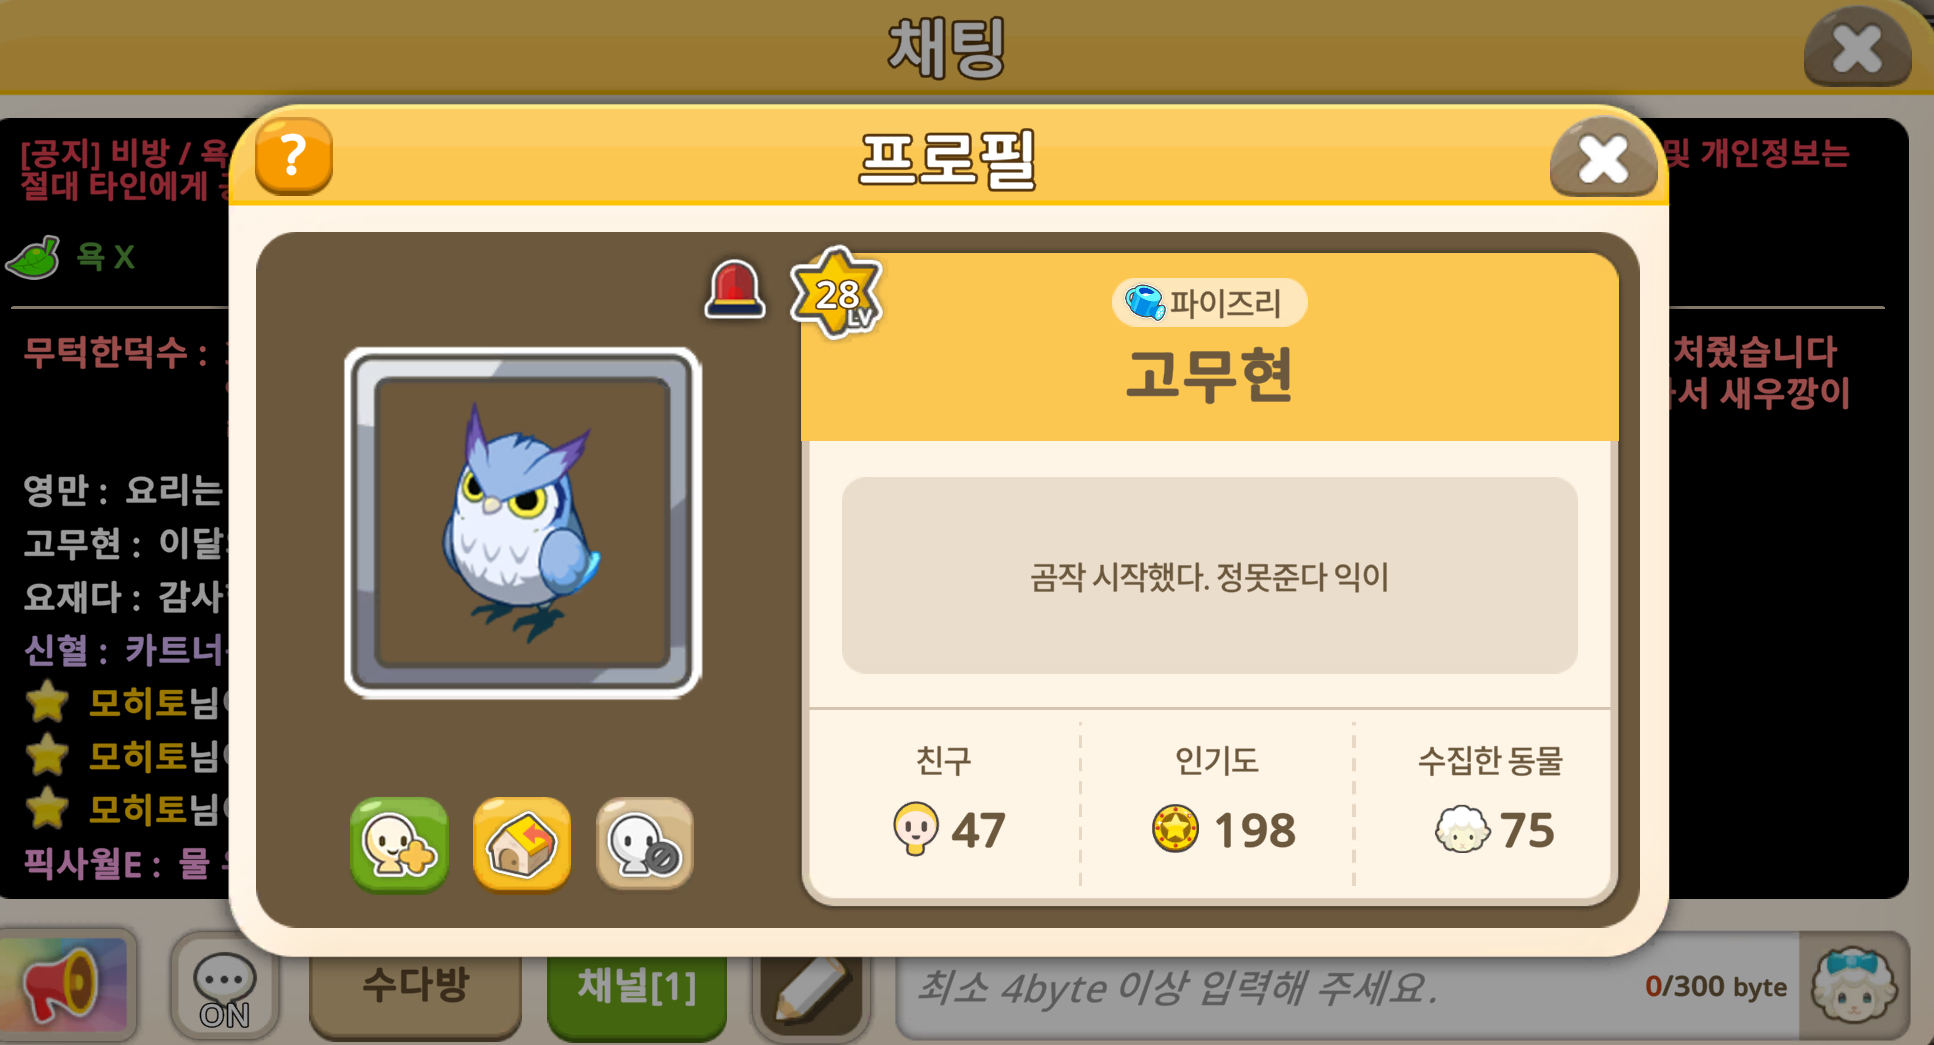This screenshot has height=1045, width=1934.
Task: Open the 수다방 chat room tab
Action: 415,988
